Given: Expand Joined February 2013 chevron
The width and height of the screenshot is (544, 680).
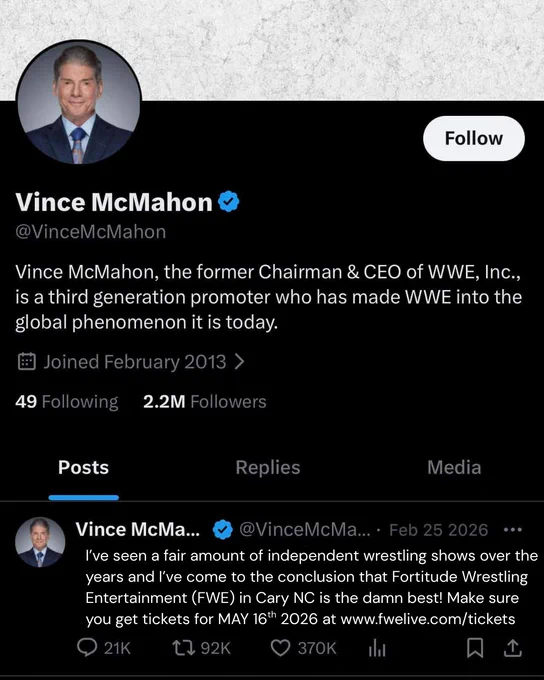Looking at the screenshot, I should coord(239,361).
